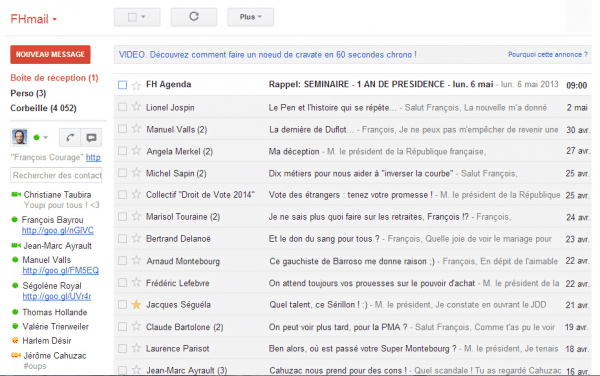
Task: Open 'On attend toujours vos prouesses' email
Action: coord(372,283)
